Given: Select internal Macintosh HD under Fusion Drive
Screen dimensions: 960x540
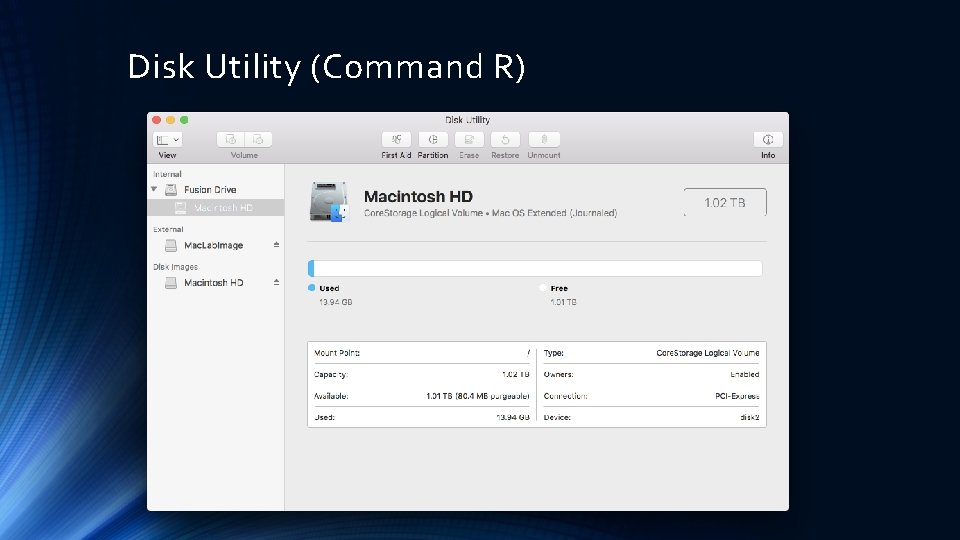Looking at the screenshot, I should 216,208.
